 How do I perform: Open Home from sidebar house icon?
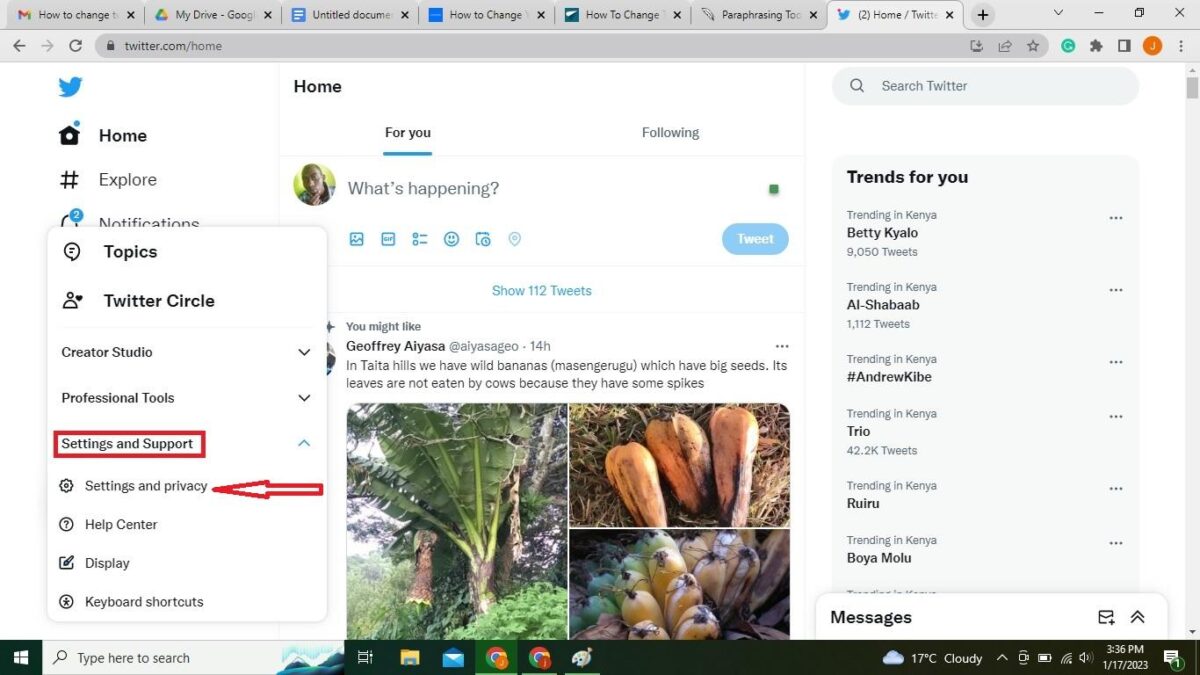coord(69,135)
